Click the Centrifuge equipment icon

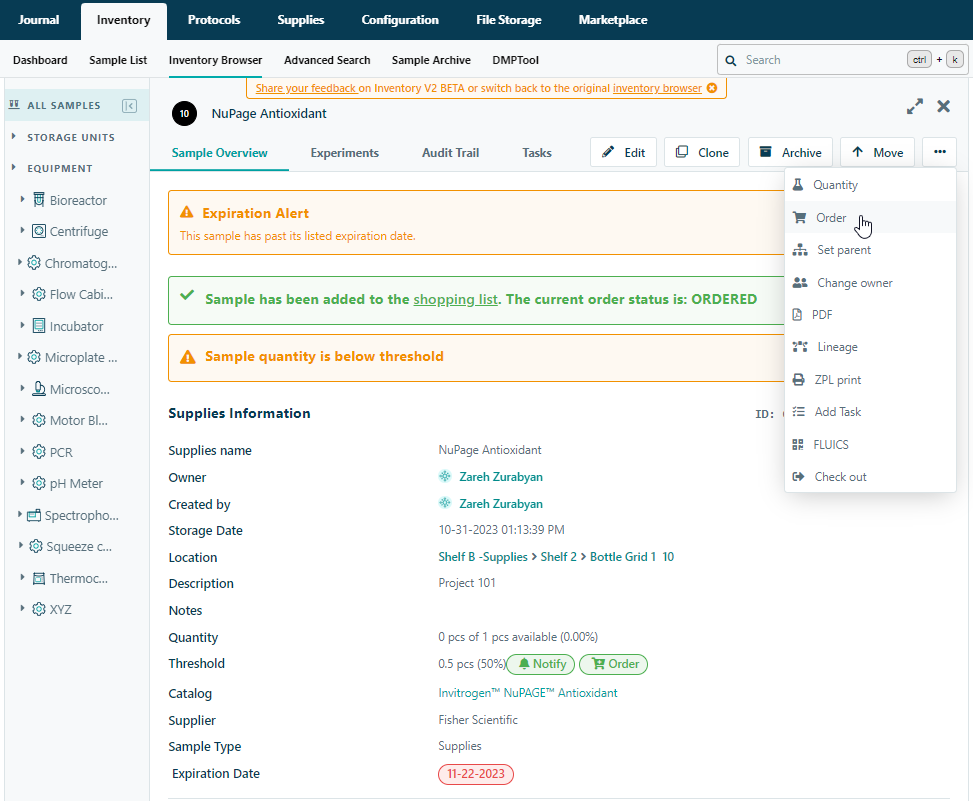(38, 231)
